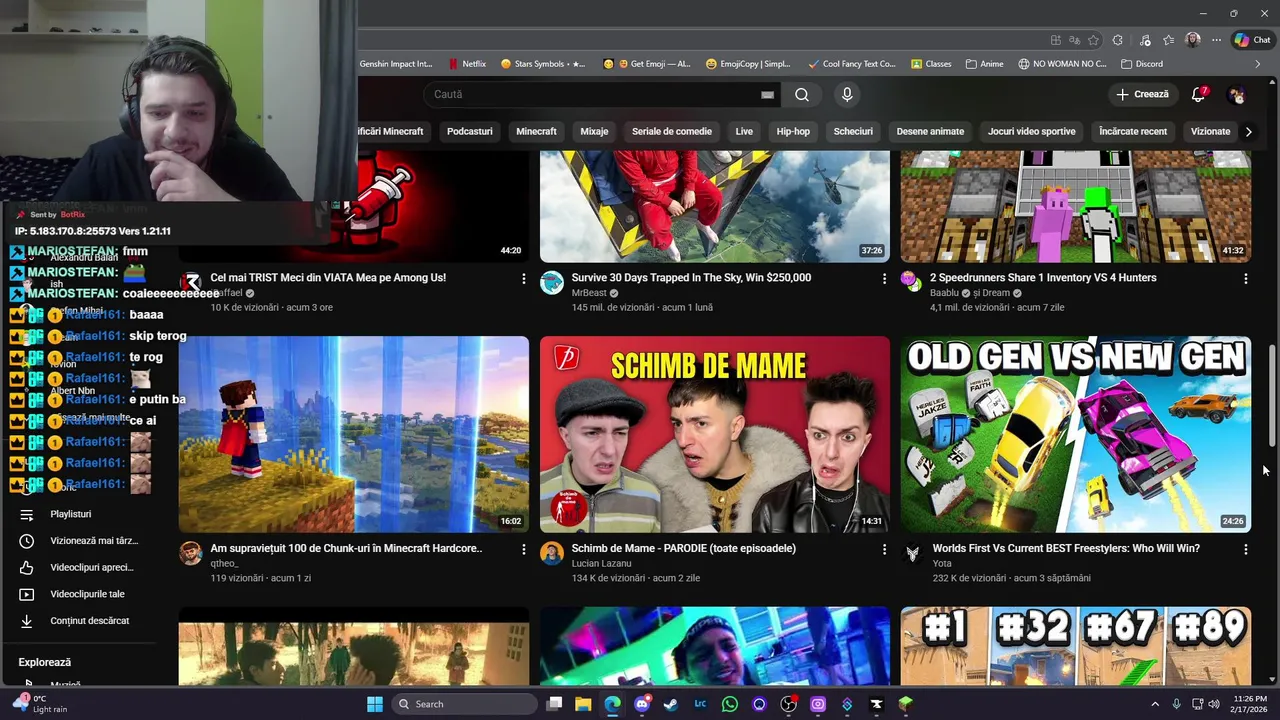Open on-screen keyboard icon in search box
1280x720 pixels.
(767, 94)
